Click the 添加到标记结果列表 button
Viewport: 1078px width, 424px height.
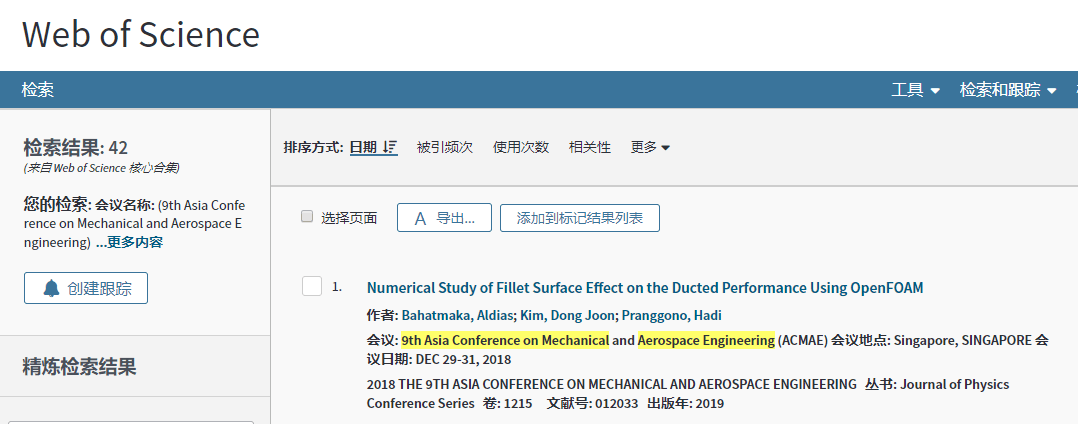pos(580,218)
